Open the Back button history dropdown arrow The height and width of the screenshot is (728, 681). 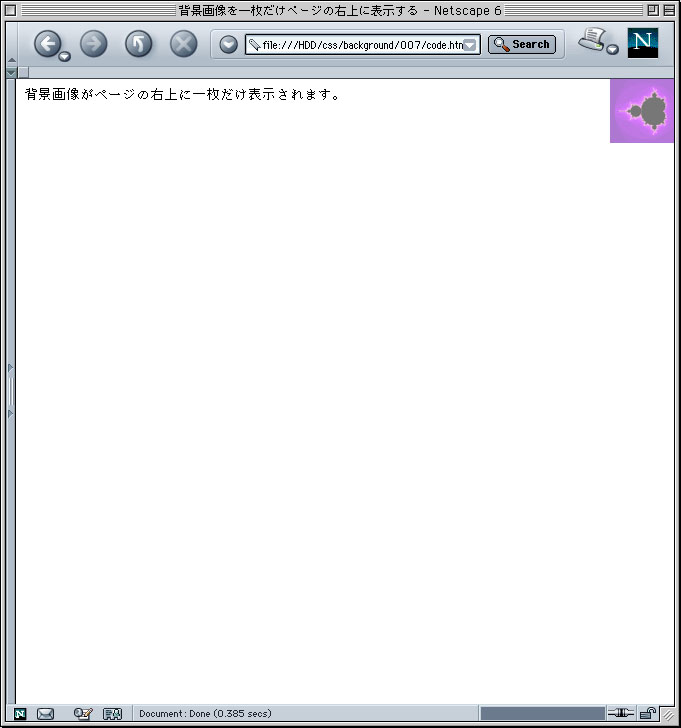point(65,57)
